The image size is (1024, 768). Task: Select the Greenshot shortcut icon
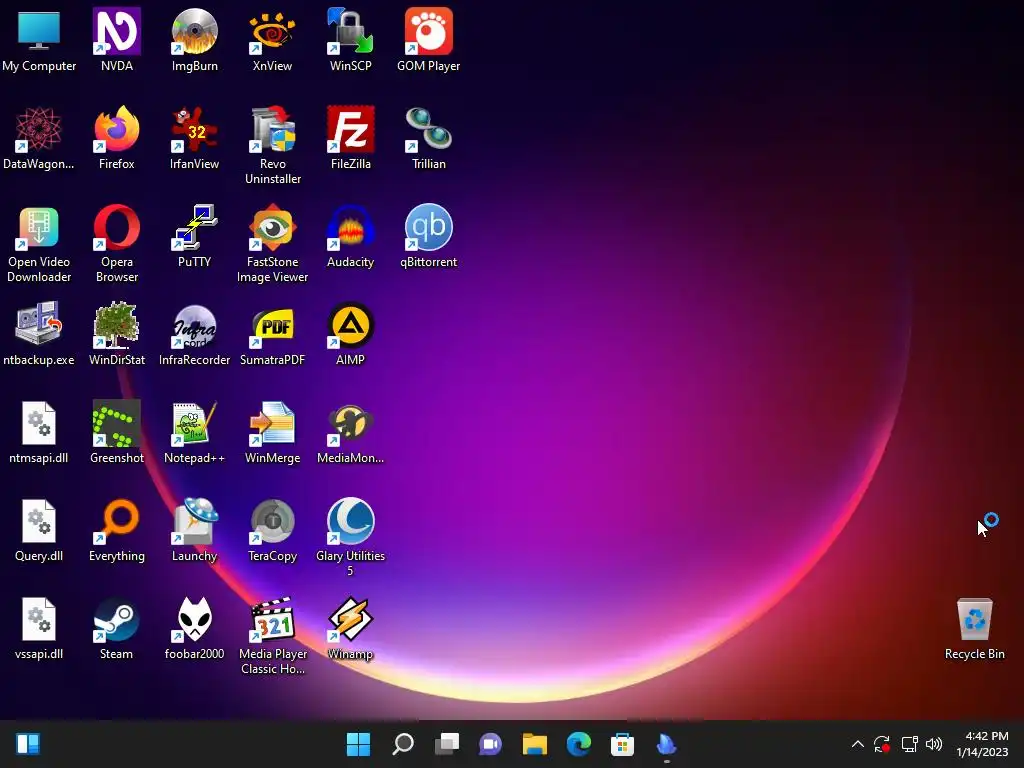(116, 423)
